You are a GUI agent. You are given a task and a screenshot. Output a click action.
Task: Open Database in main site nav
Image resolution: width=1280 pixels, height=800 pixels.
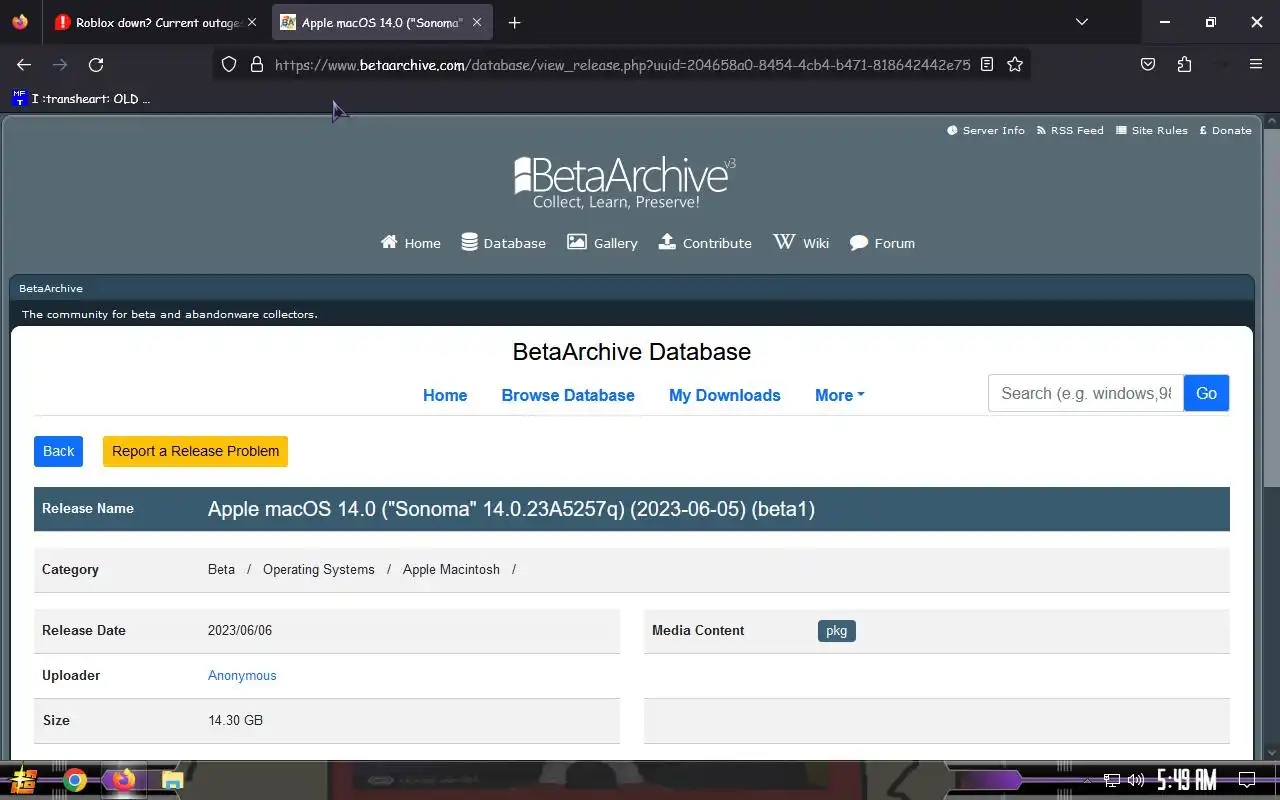coord(503,243)
